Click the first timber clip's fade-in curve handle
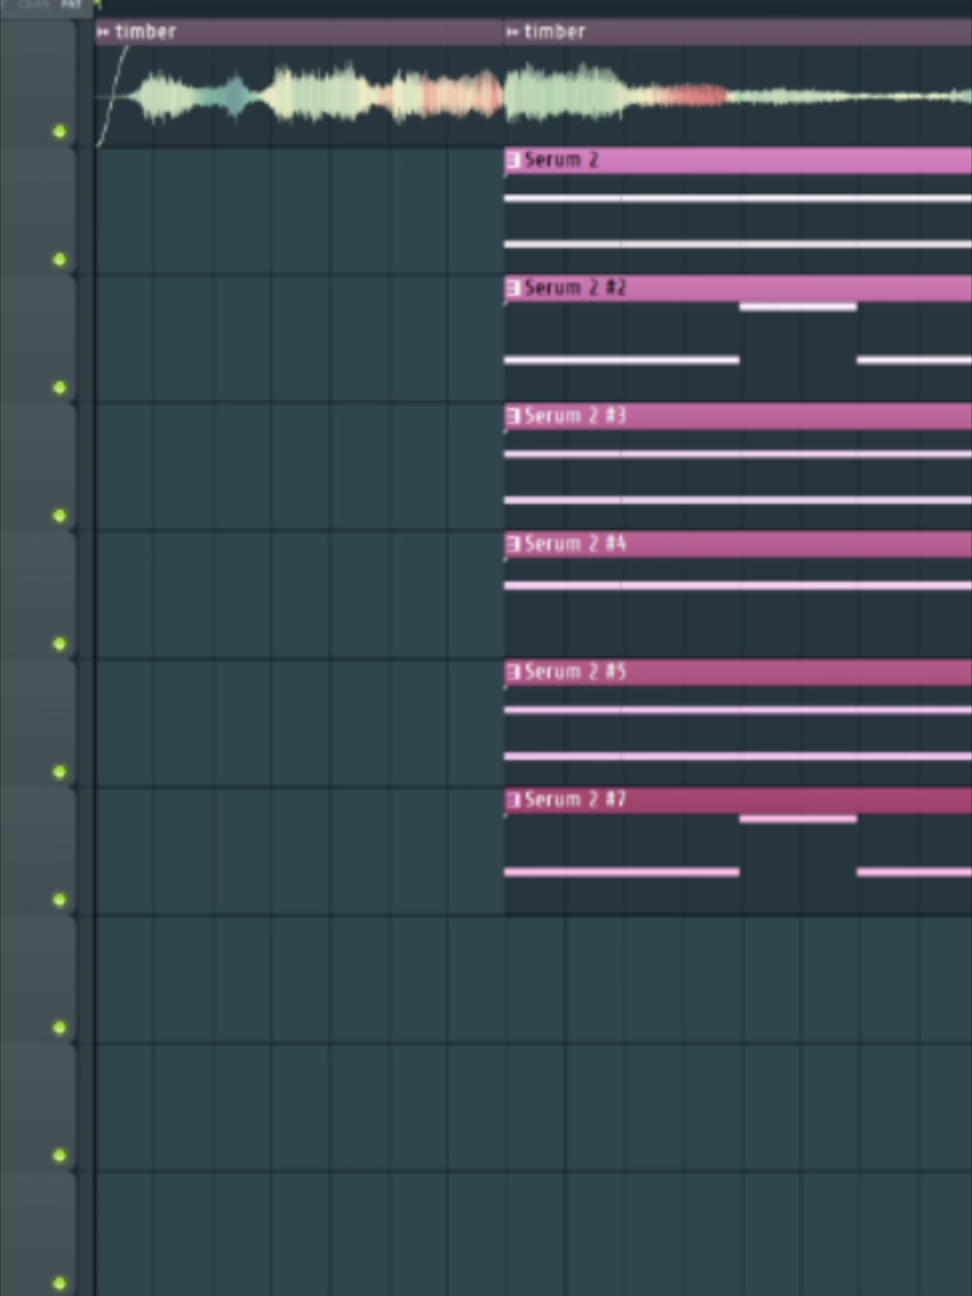Image resolution: width=972 pixels, height=1296 pixels. [112, 95]
